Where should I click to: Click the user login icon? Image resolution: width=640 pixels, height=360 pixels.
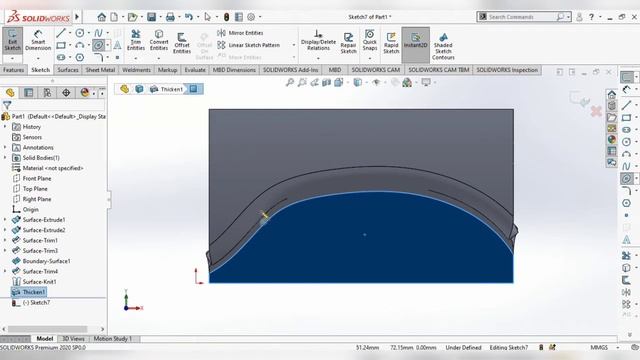pos(579,17)
